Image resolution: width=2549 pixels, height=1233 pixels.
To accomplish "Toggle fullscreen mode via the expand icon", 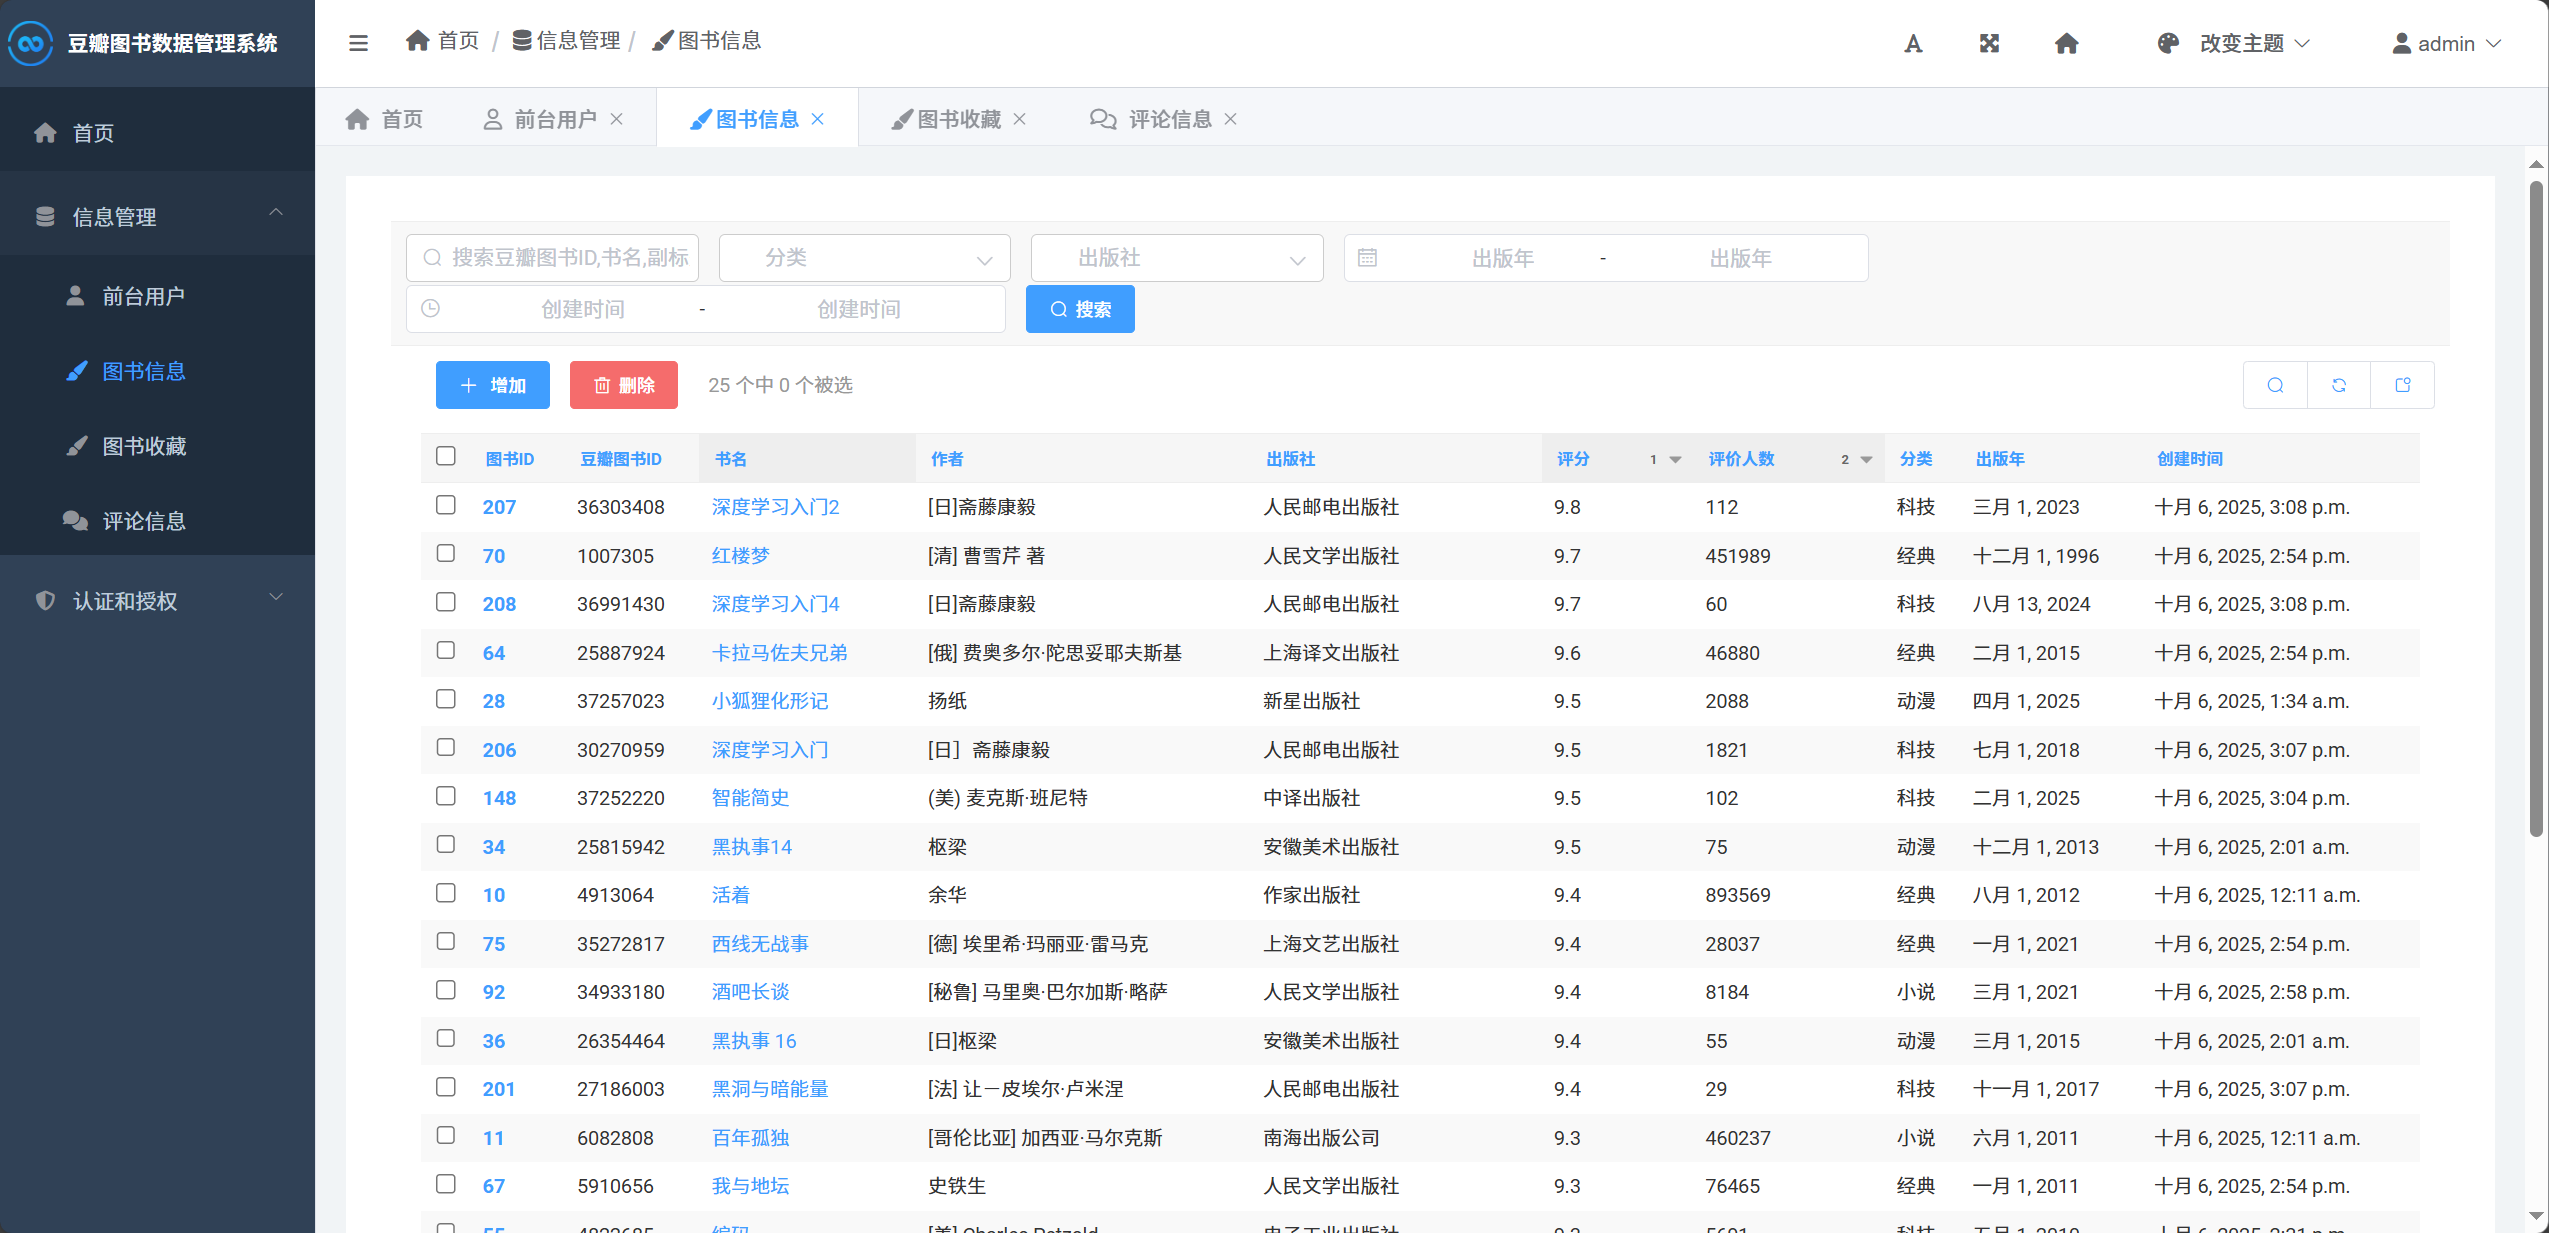I will point(1988,43).
